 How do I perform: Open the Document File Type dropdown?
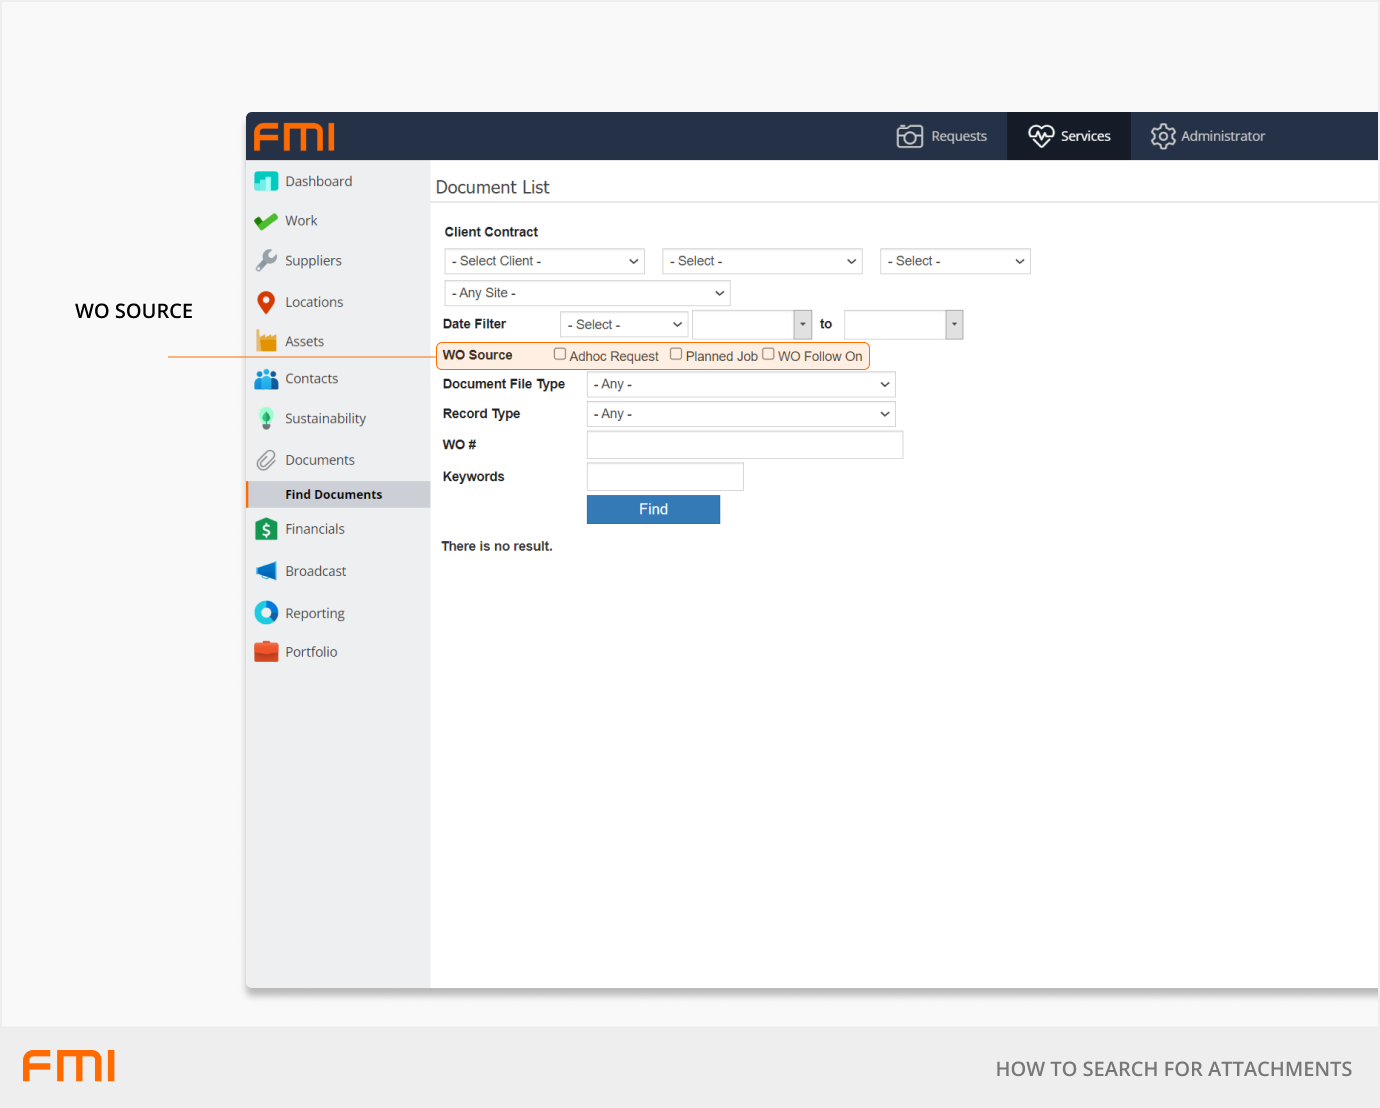tap(740, 384)
